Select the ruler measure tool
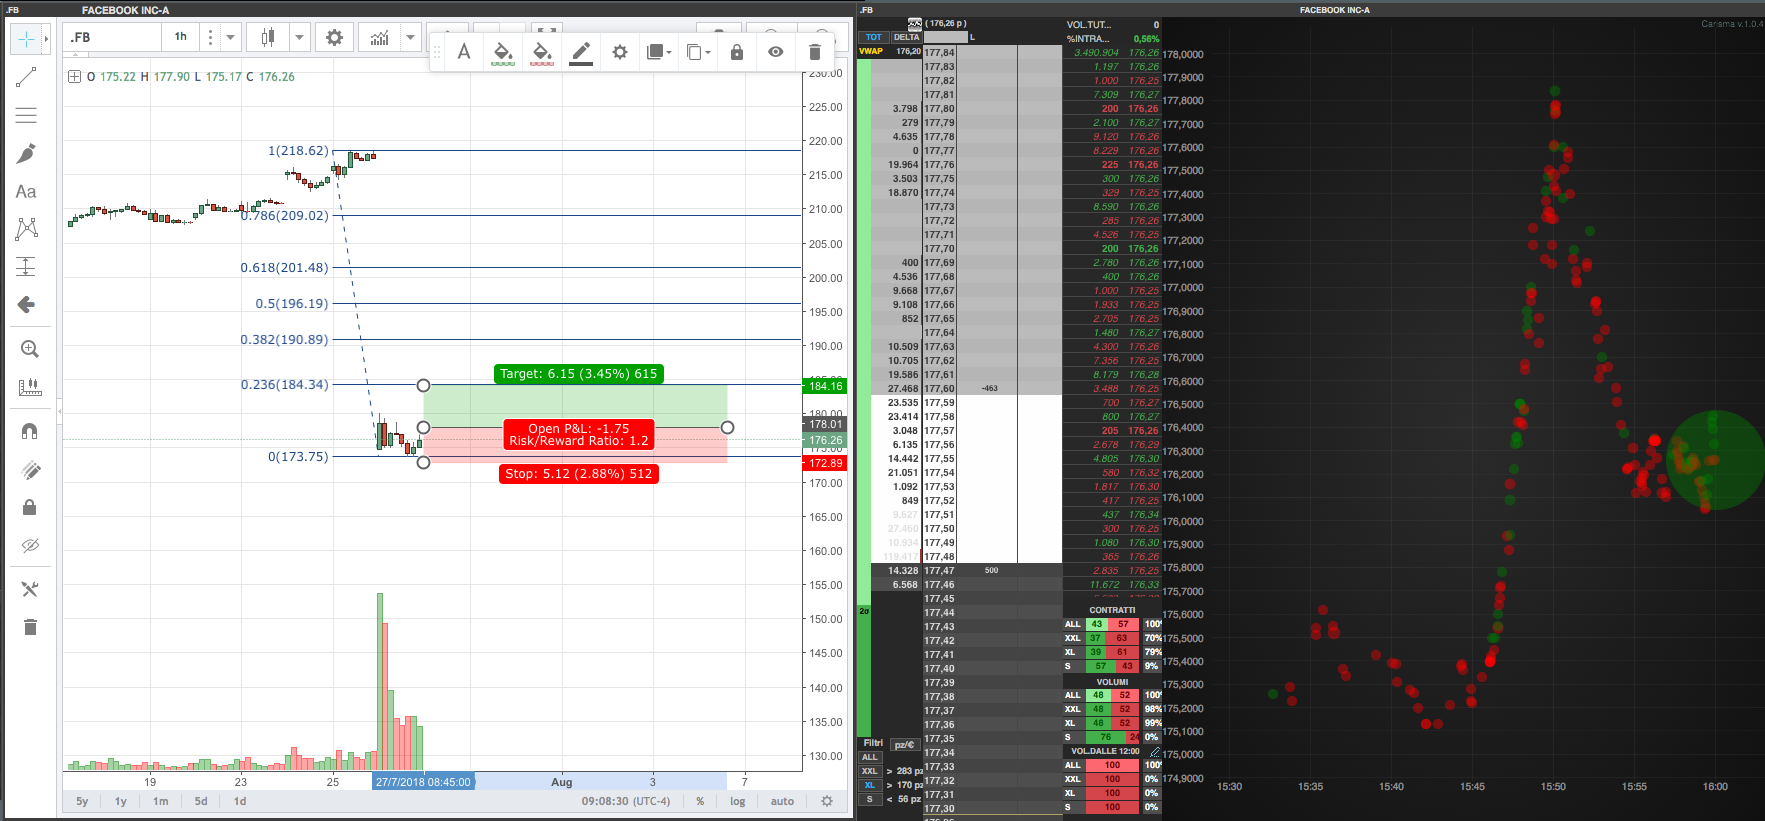 point(30,387)
